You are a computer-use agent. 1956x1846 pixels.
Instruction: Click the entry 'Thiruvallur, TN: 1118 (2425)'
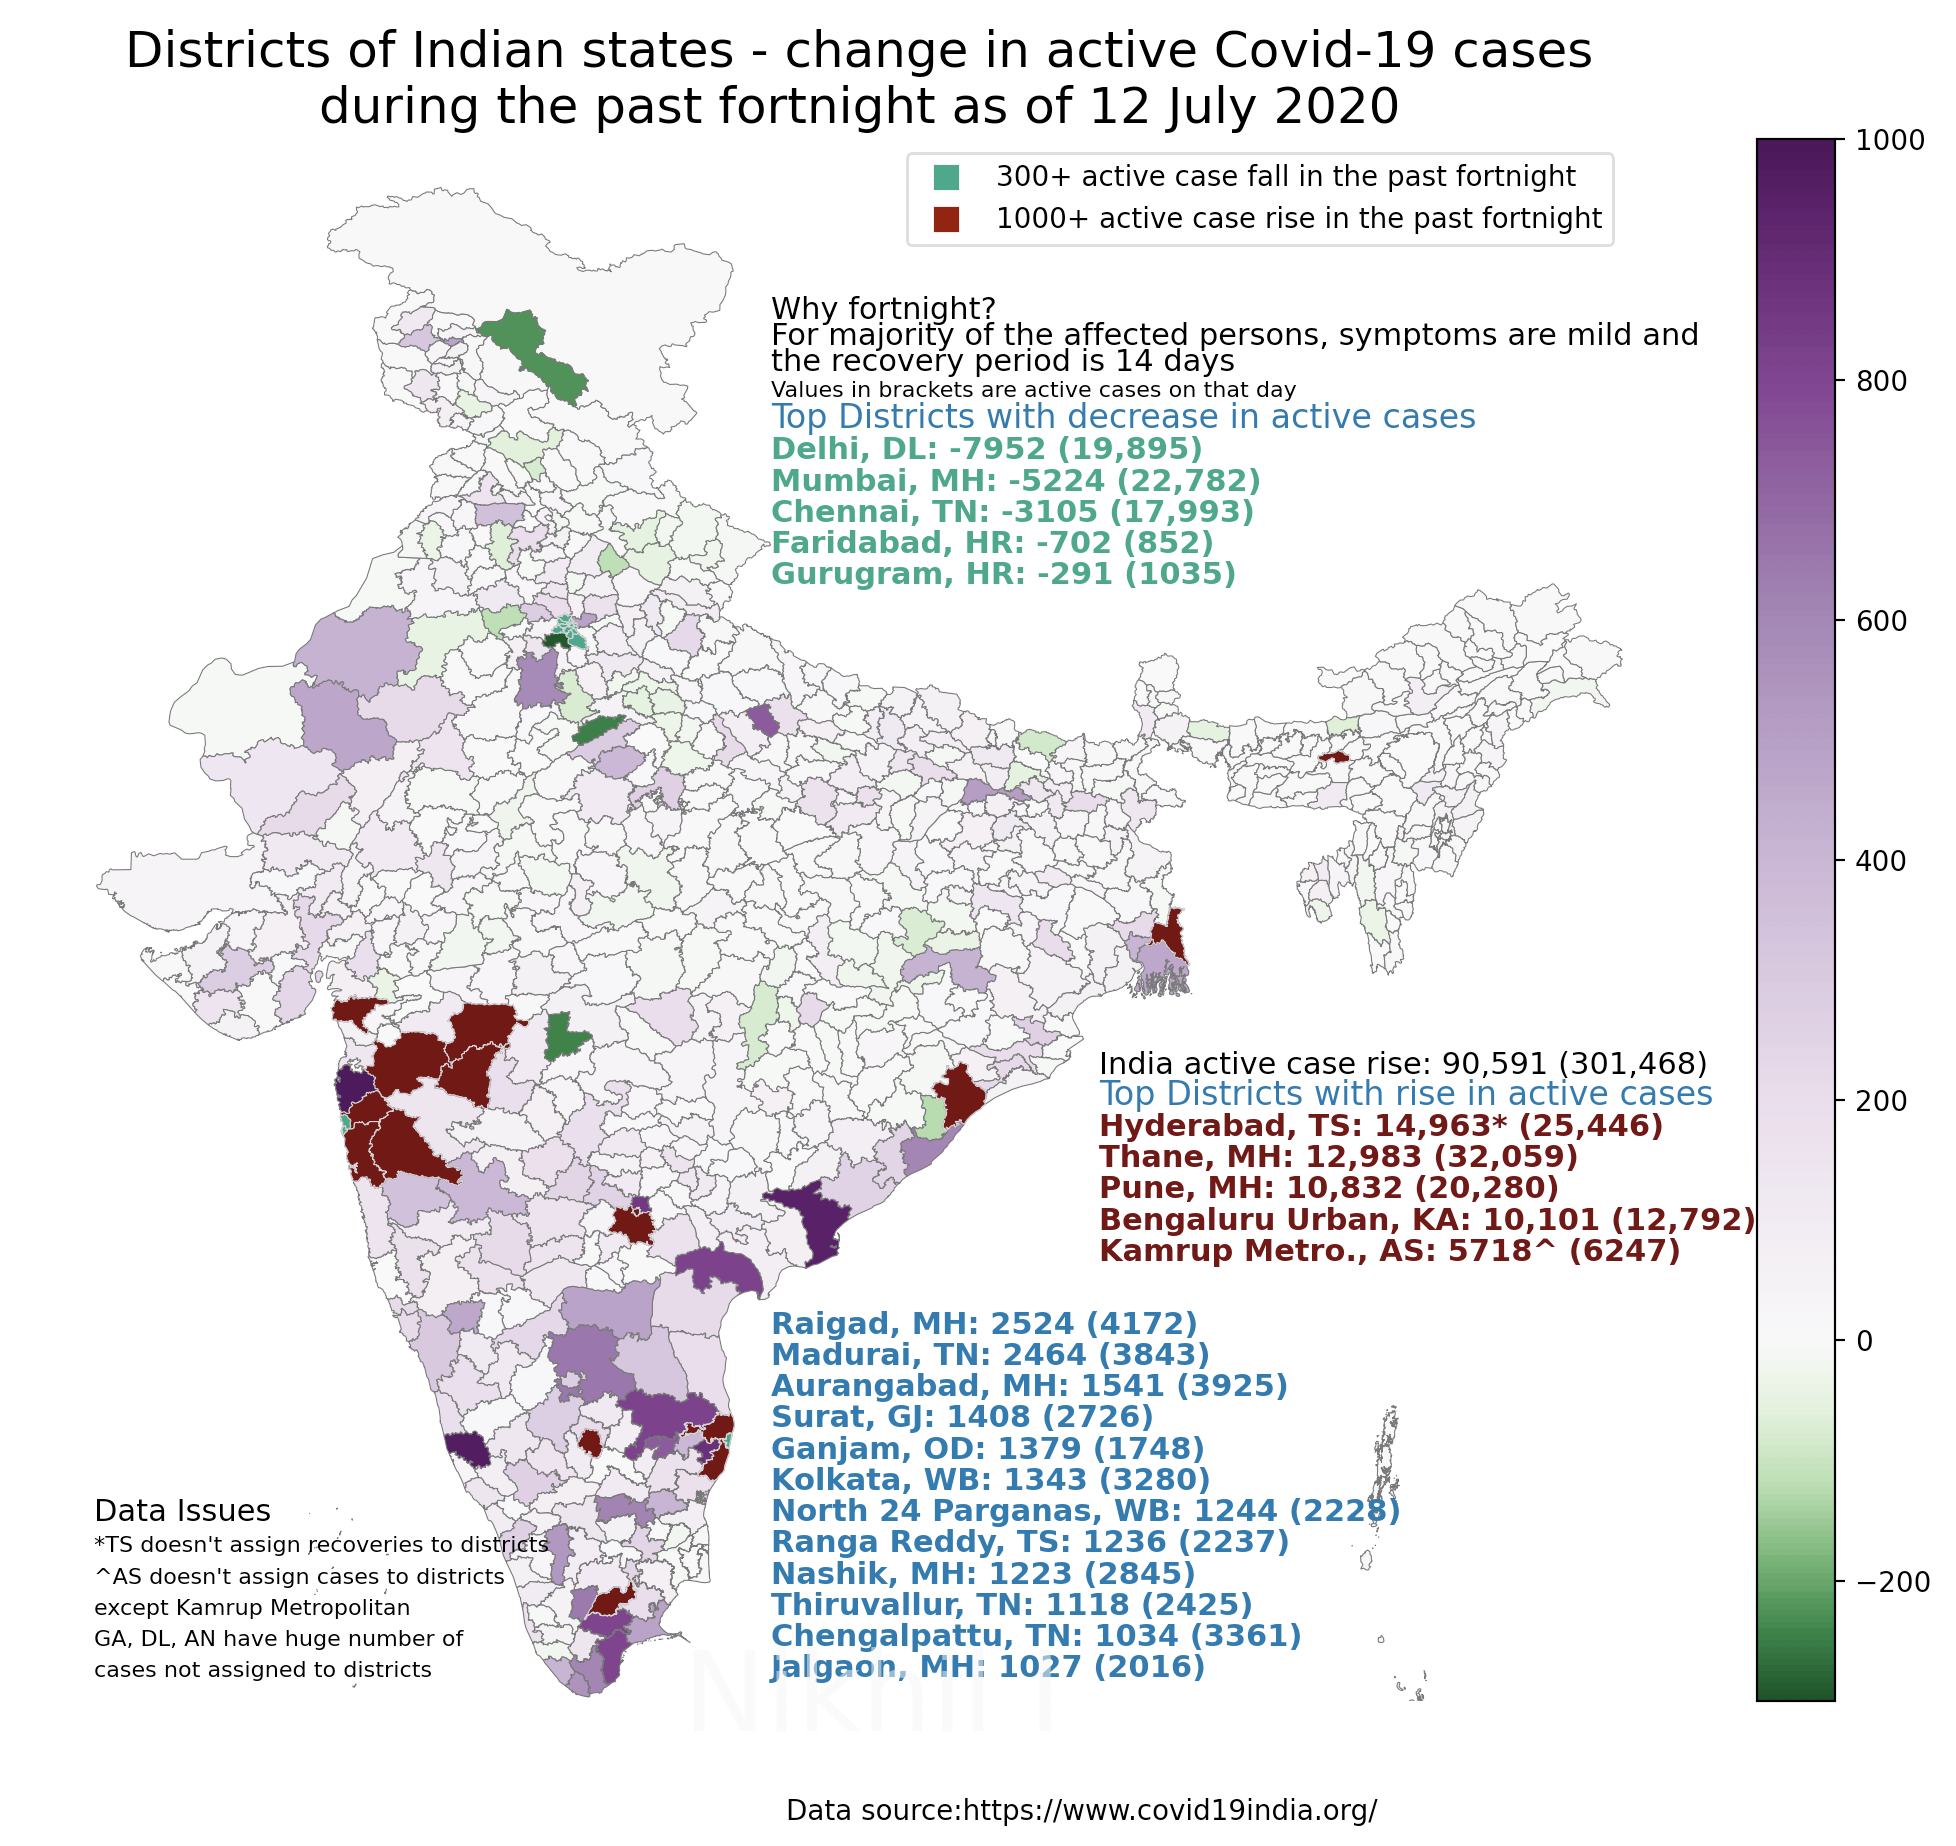(1011, 1605)
